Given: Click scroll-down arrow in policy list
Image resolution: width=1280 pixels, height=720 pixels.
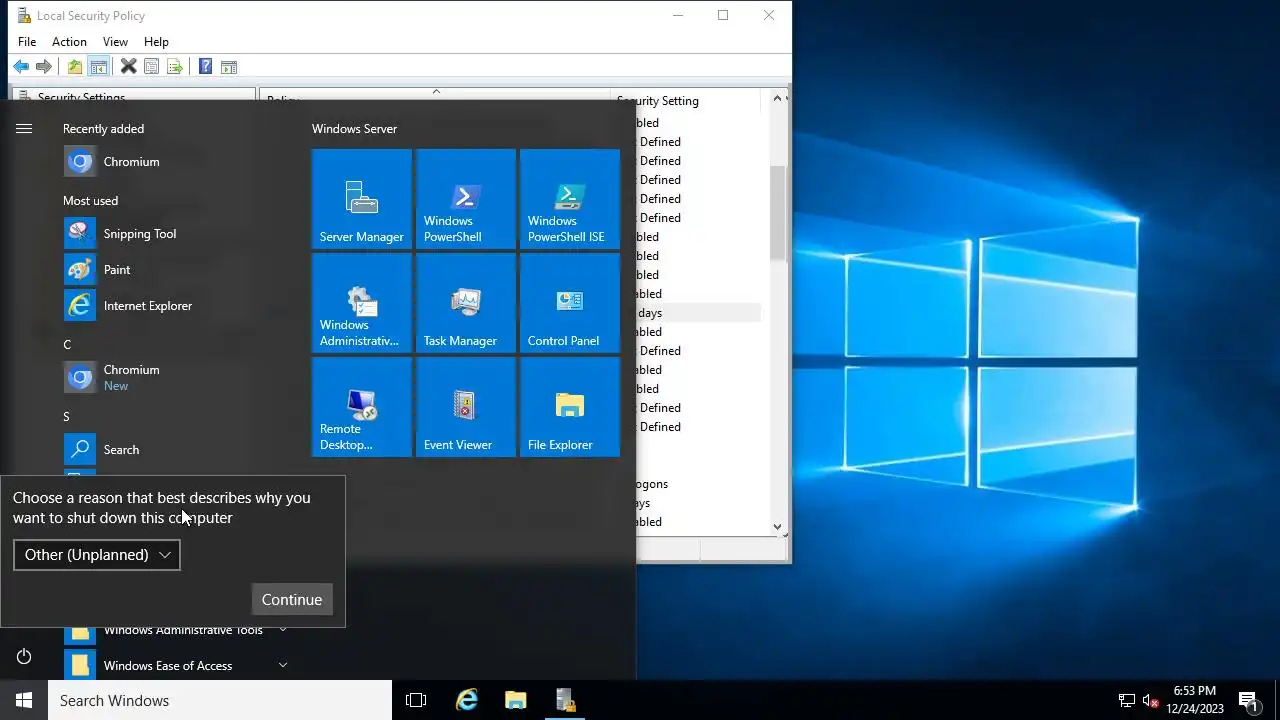Looking at the screenshot, I should click(777, 526).
